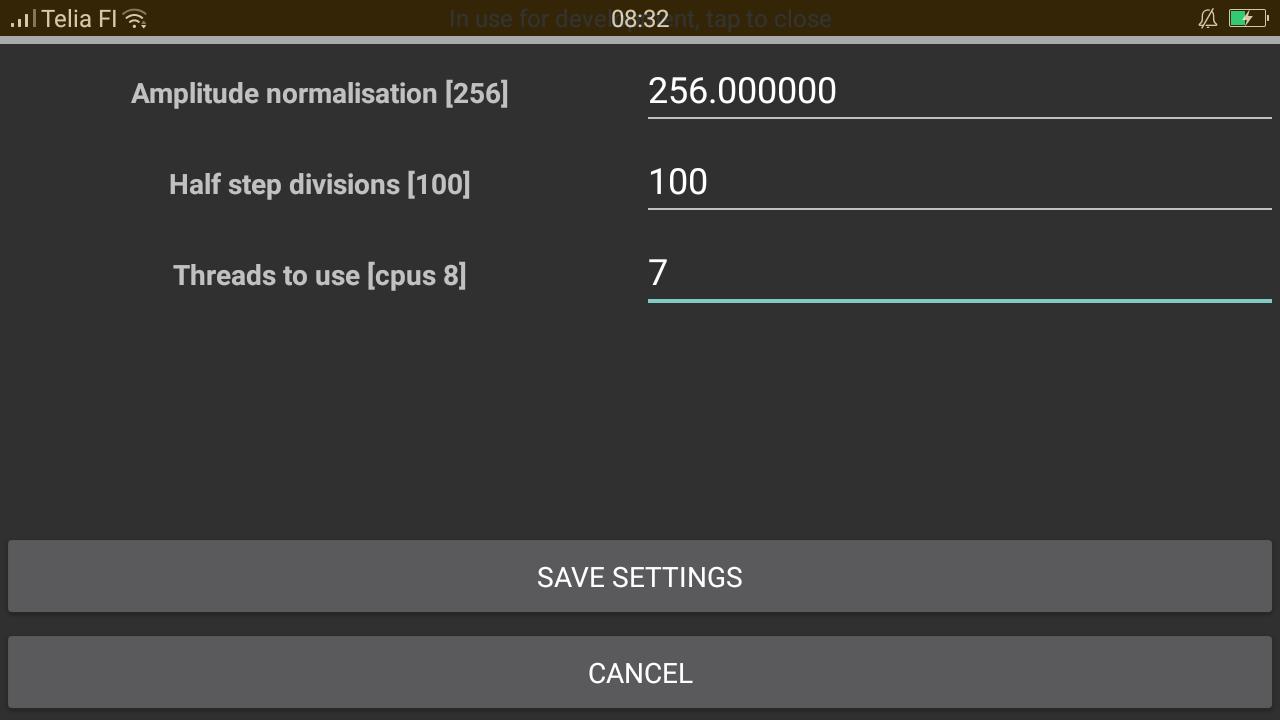Tap the charging battery icon
This screenshot has height=720, width=1280.
[1248, 19]
